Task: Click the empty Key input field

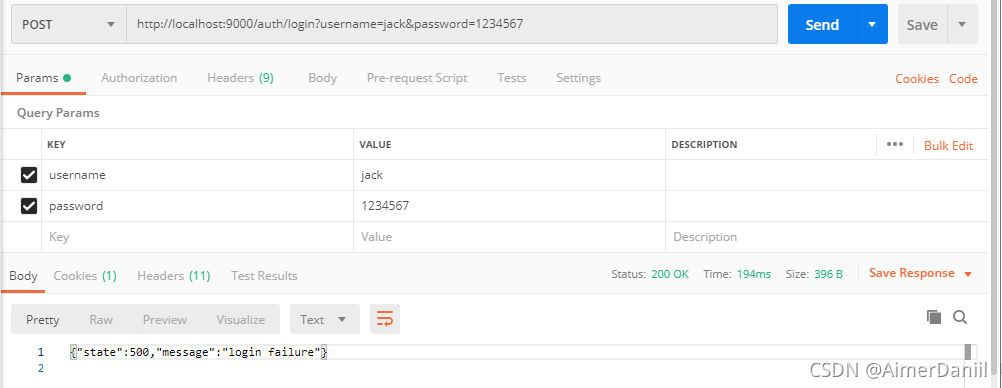Action: [x=197, y=237]
